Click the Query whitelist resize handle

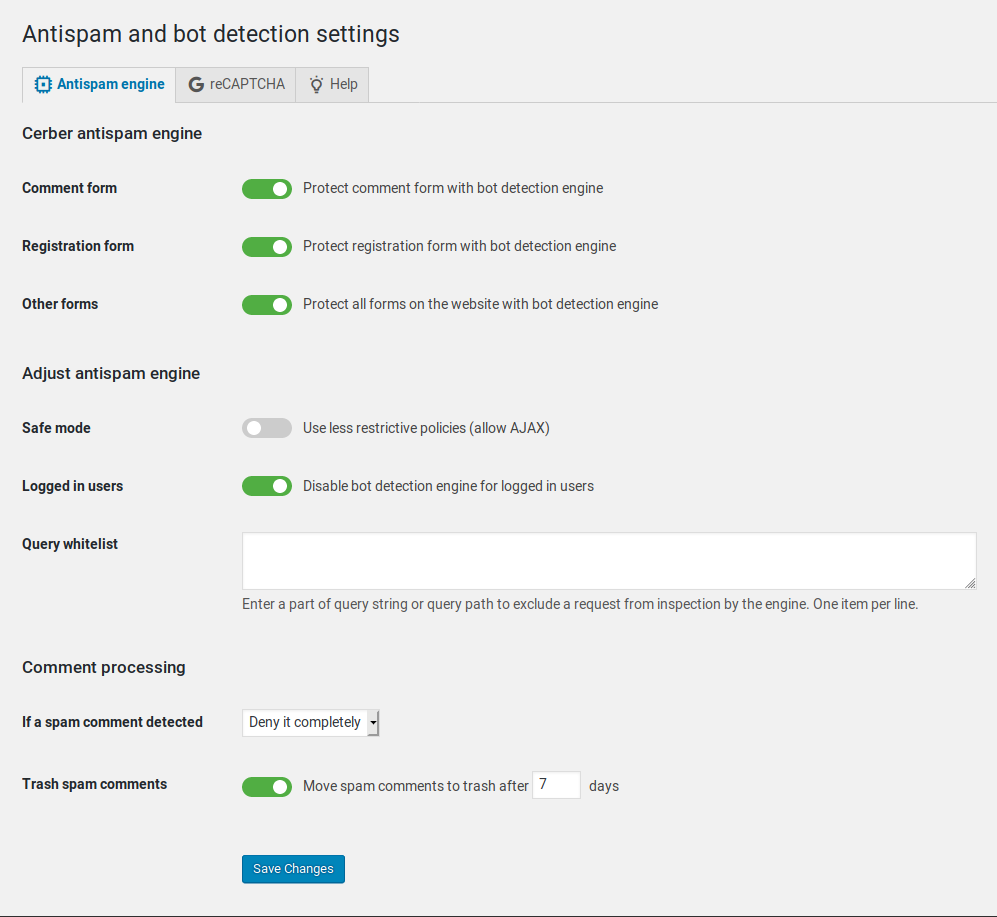pos(970,583)
